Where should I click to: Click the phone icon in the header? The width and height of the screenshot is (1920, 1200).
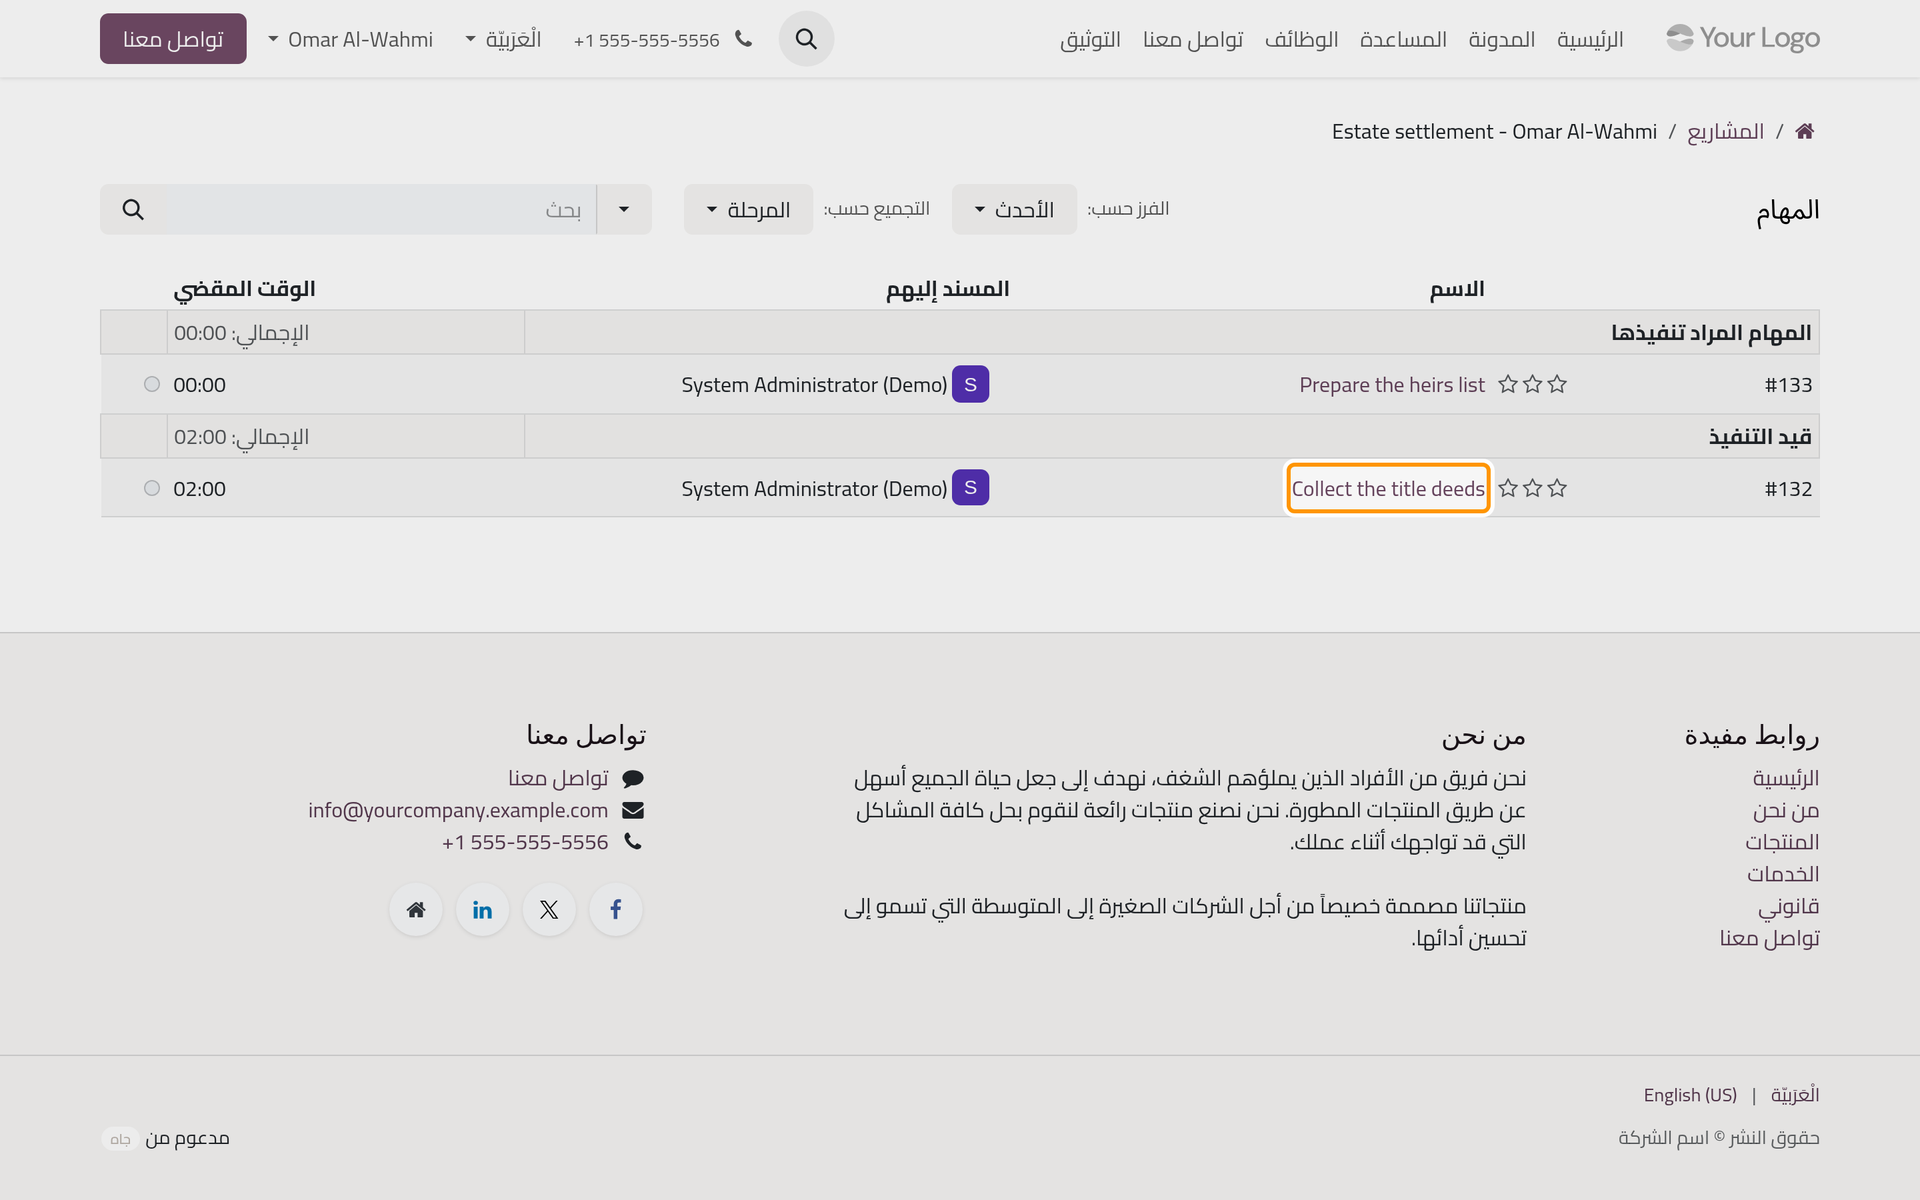[743, 39]
